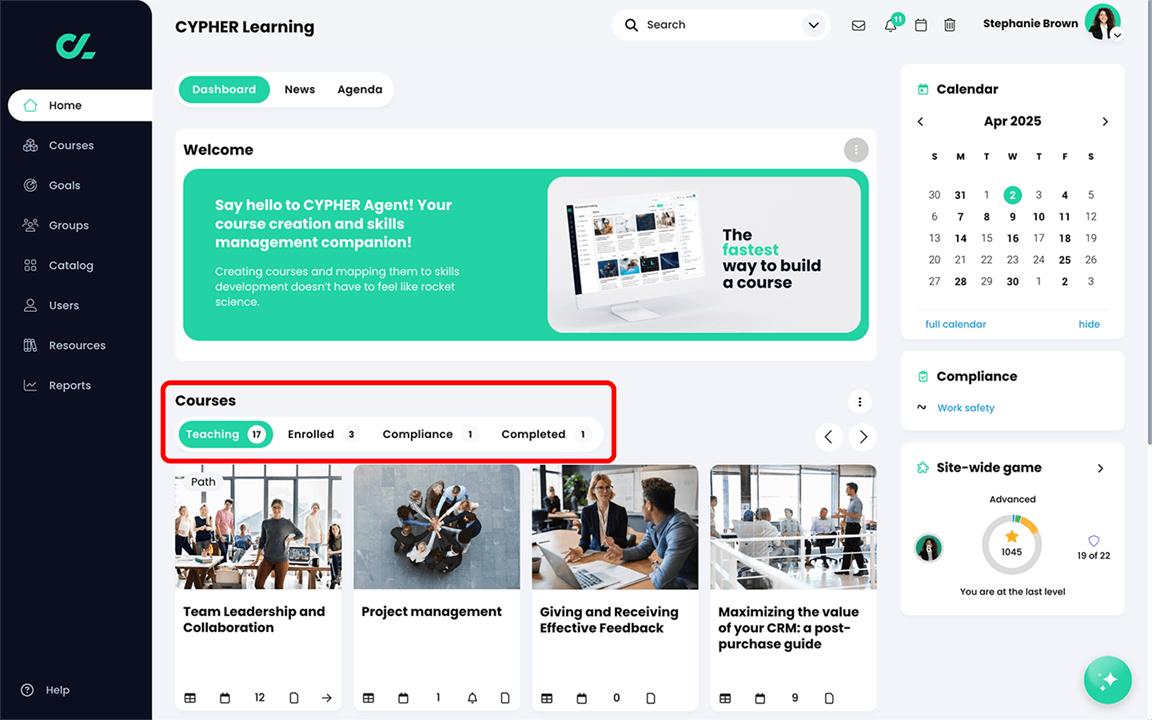Switch to the Agenda tab
This screenshot has height=720, width=1152.
pos(360,90)
